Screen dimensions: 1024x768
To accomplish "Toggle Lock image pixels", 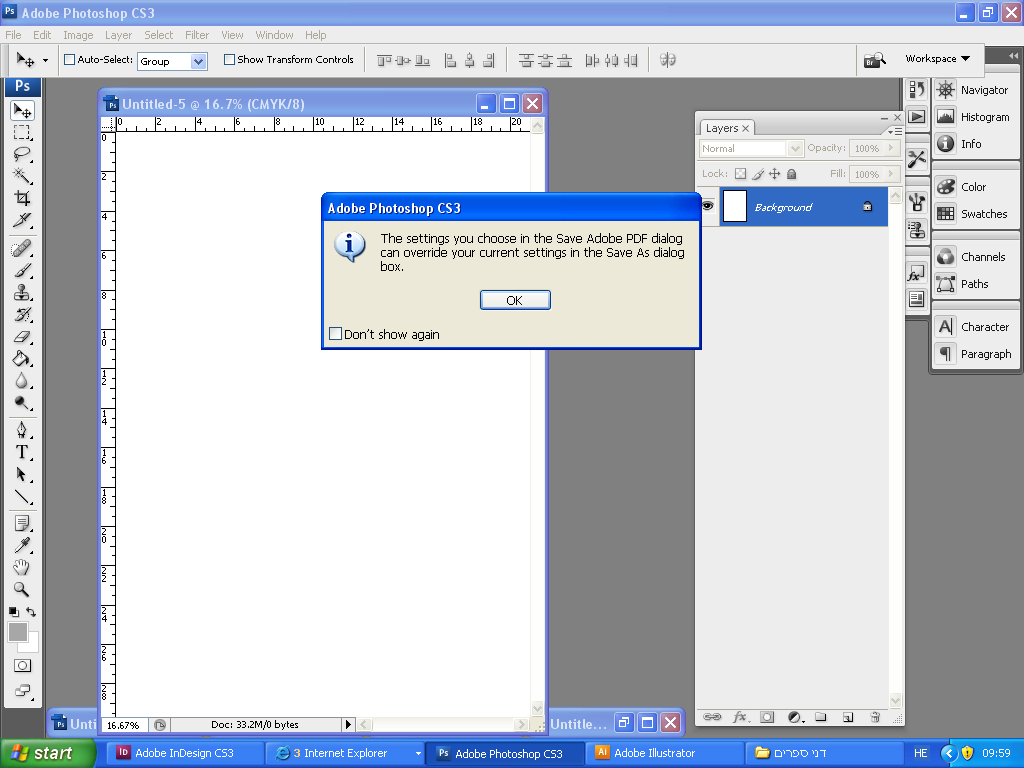I will (x=758, y=174).
